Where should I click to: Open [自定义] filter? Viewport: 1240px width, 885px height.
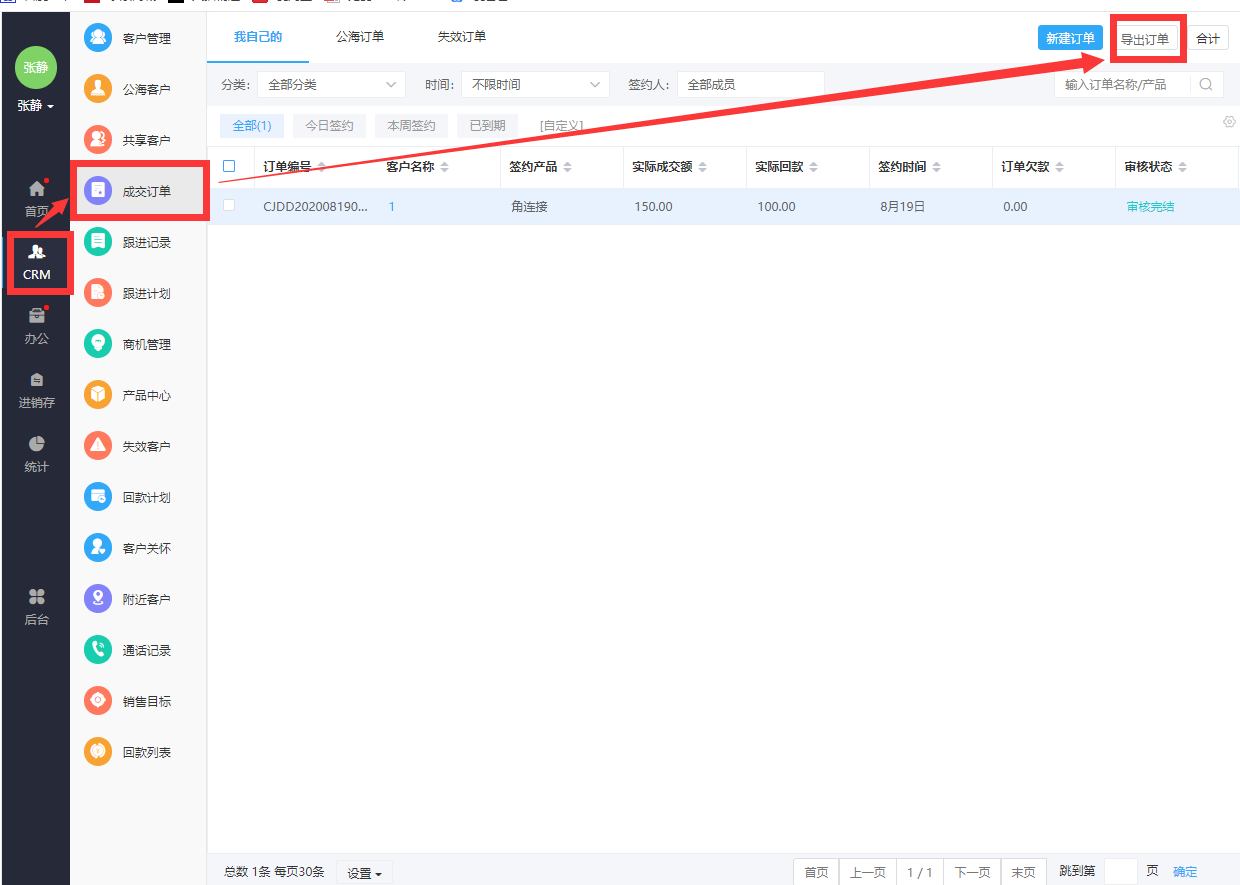click(561, 126)
